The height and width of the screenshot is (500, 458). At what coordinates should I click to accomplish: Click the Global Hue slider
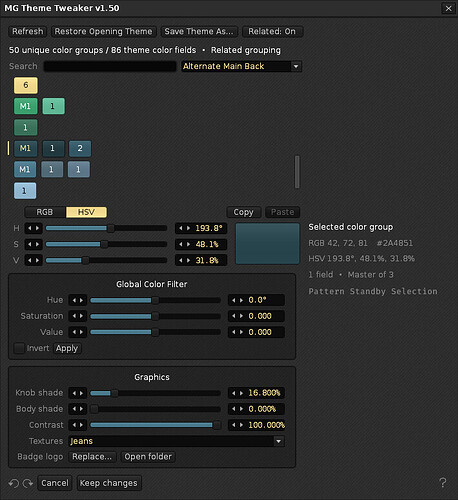pos(155,300)
